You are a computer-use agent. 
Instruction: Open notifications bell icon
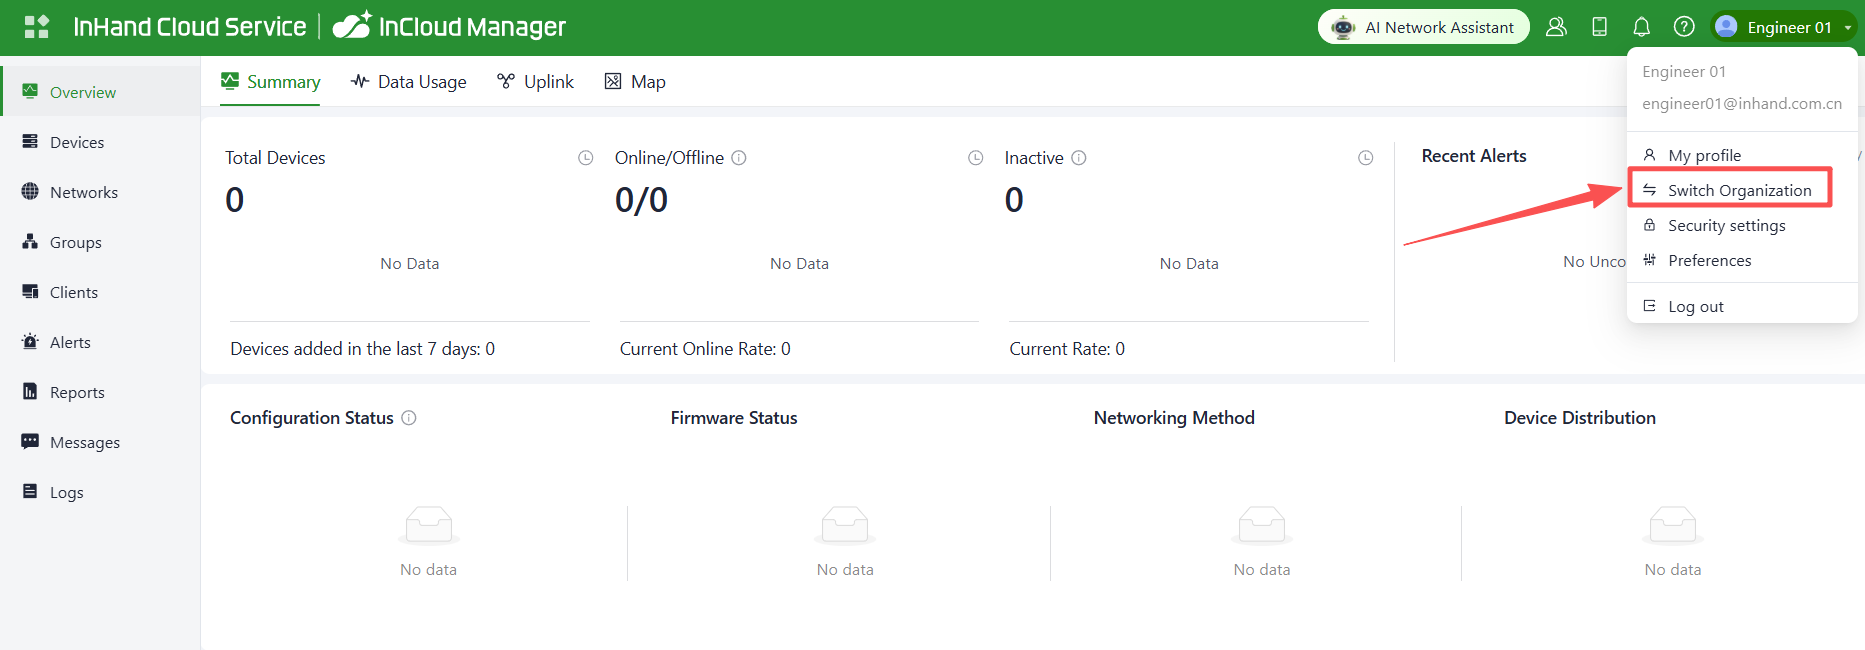coord(1641,27)
